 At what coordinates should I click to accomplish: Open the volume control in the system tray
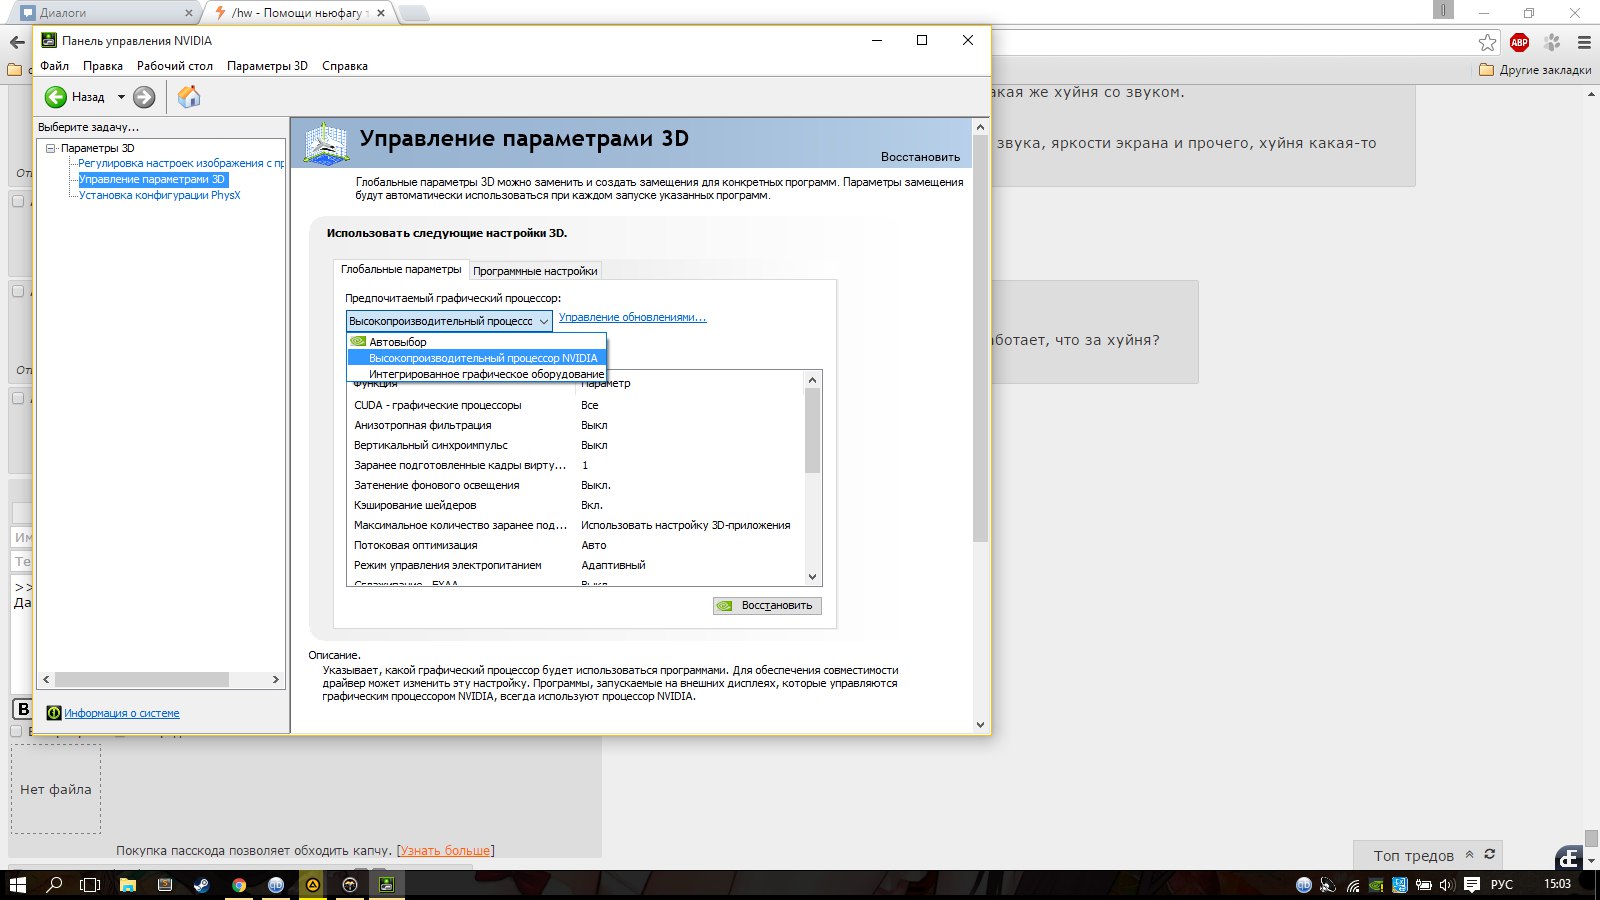(x=1446, y=885)
